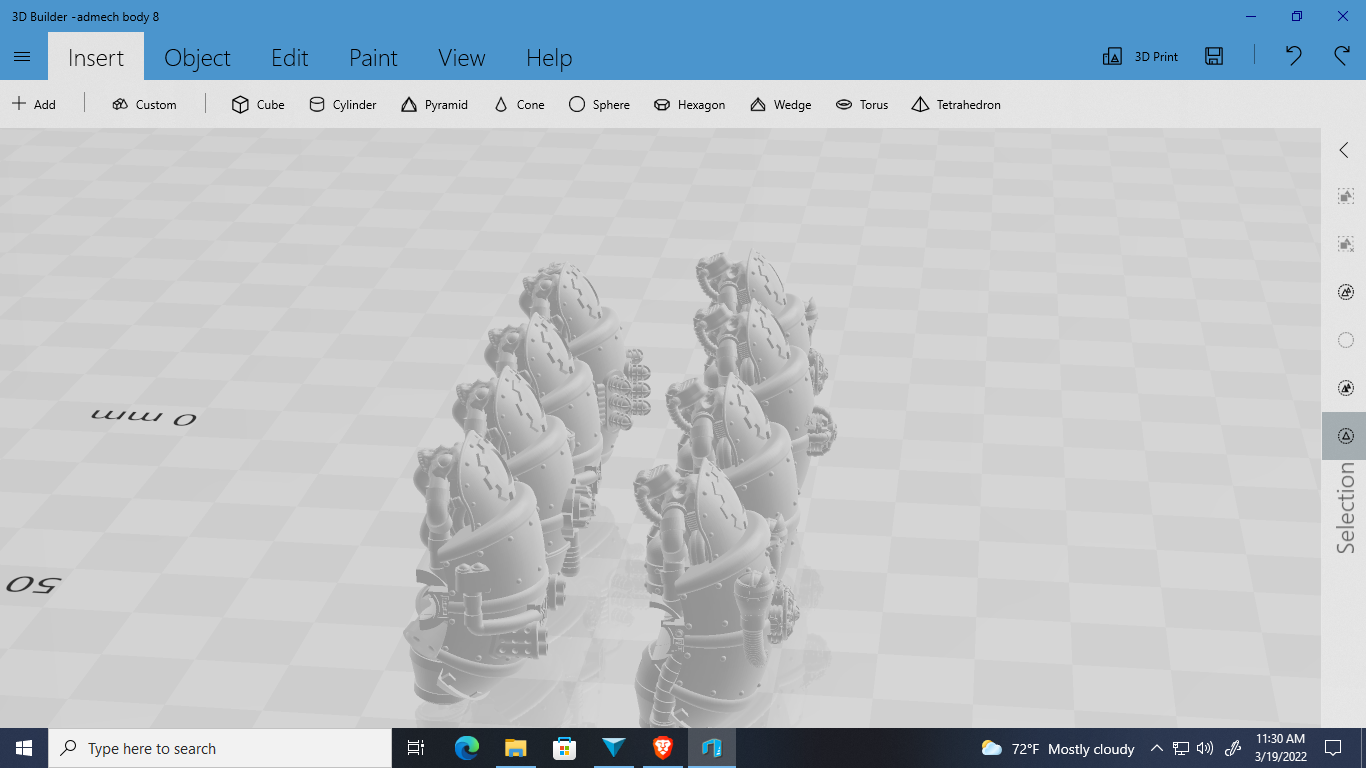This screenshot has height=768, width=1366.
Task: Start a 3D Print of the model
Action: (1139, 56)
